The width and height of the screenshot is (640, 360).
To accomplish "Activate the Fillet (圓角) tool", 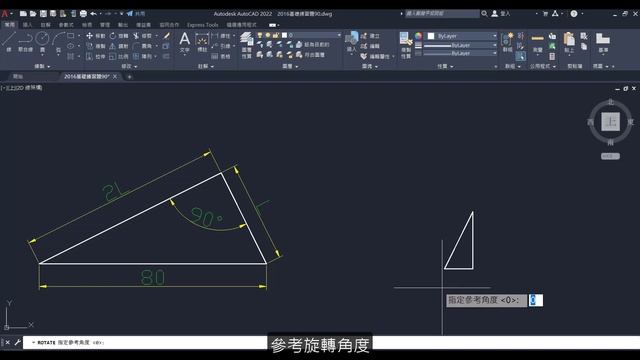I will (x=142, y=46).
